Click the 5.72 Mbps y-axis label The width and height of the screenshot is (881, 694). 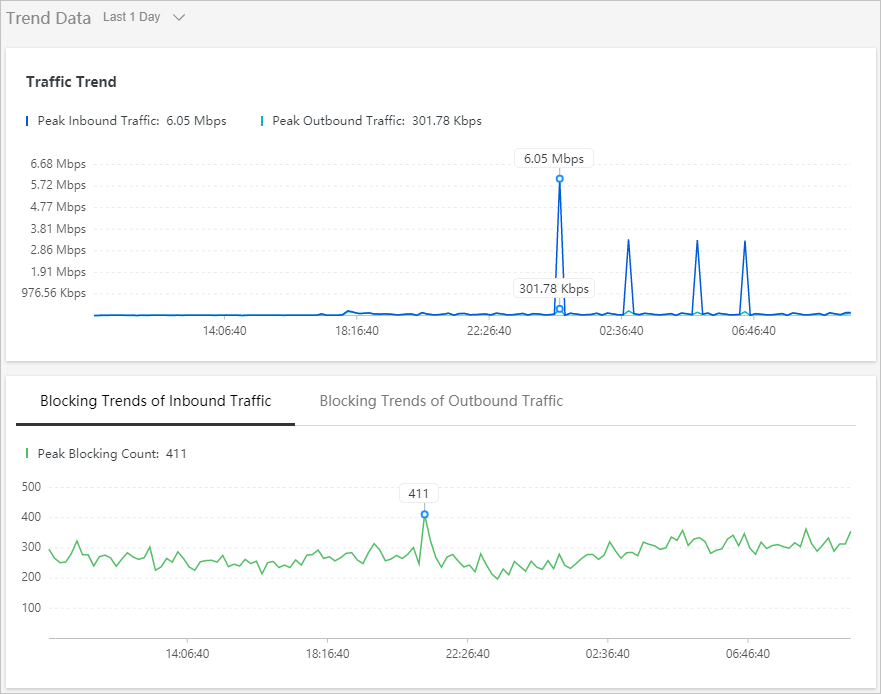click(x=58, y=185)
